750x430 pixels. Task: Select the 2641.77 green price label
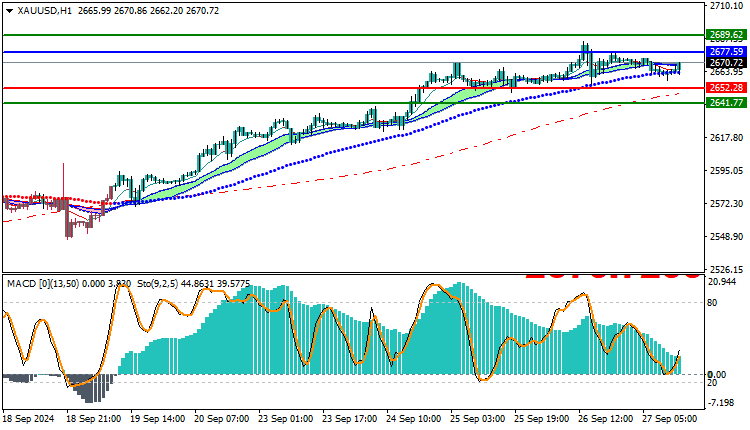pos(726,103)
